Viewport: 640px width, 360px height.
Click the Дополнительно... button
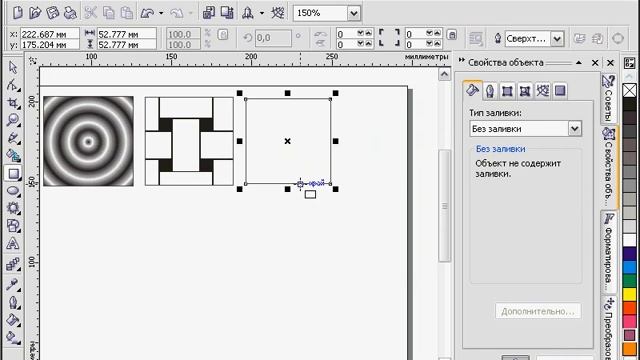click(538, 311)
